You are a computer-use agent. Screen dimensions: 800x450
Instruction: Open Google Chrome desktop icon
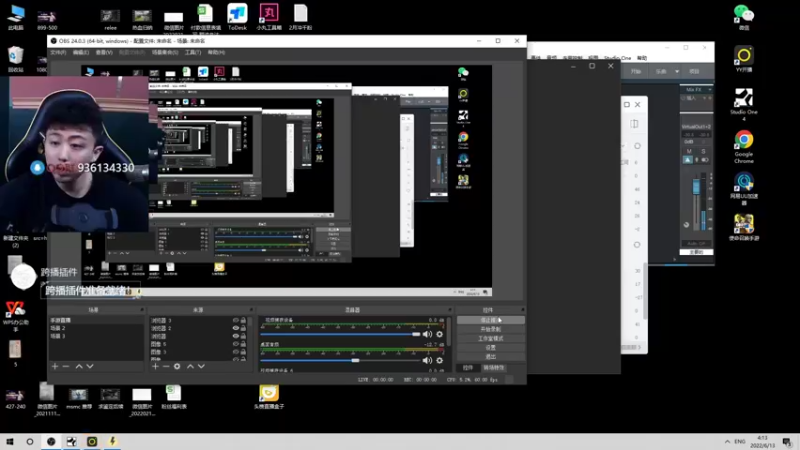point(743,147)
